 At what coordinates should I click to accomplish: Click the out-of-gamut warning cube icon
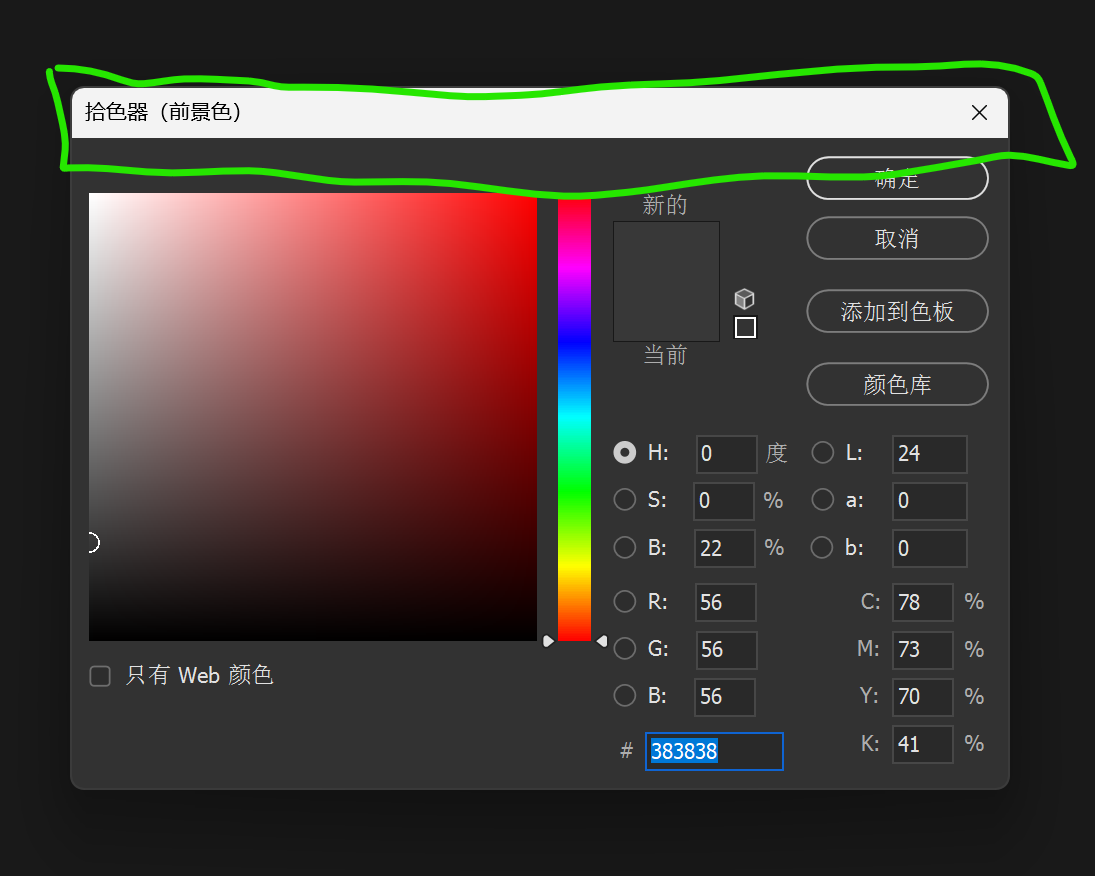tap(744, 298)
